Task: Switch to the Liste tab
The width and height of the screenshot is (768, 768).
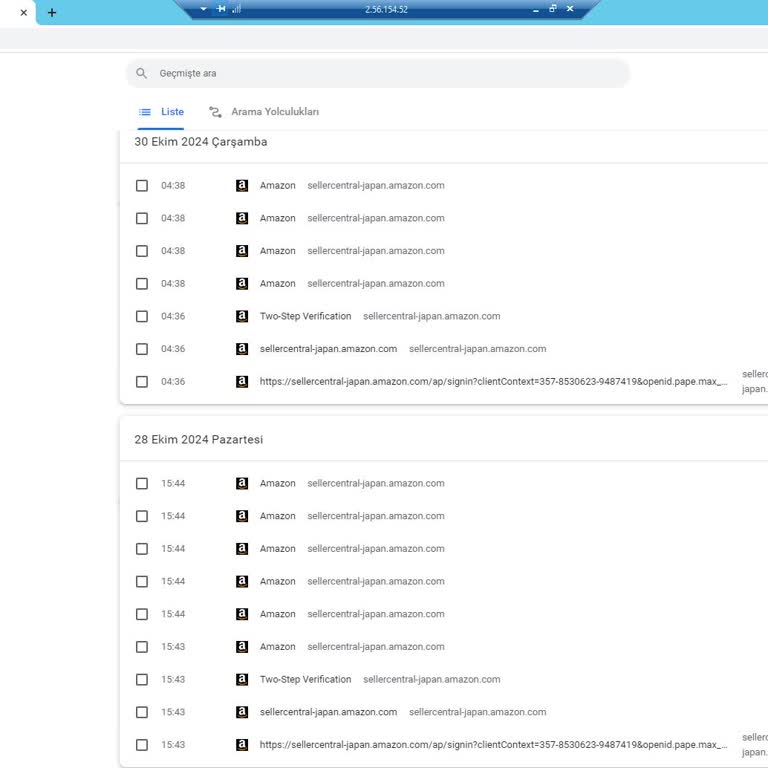Action: click(172, 112)
